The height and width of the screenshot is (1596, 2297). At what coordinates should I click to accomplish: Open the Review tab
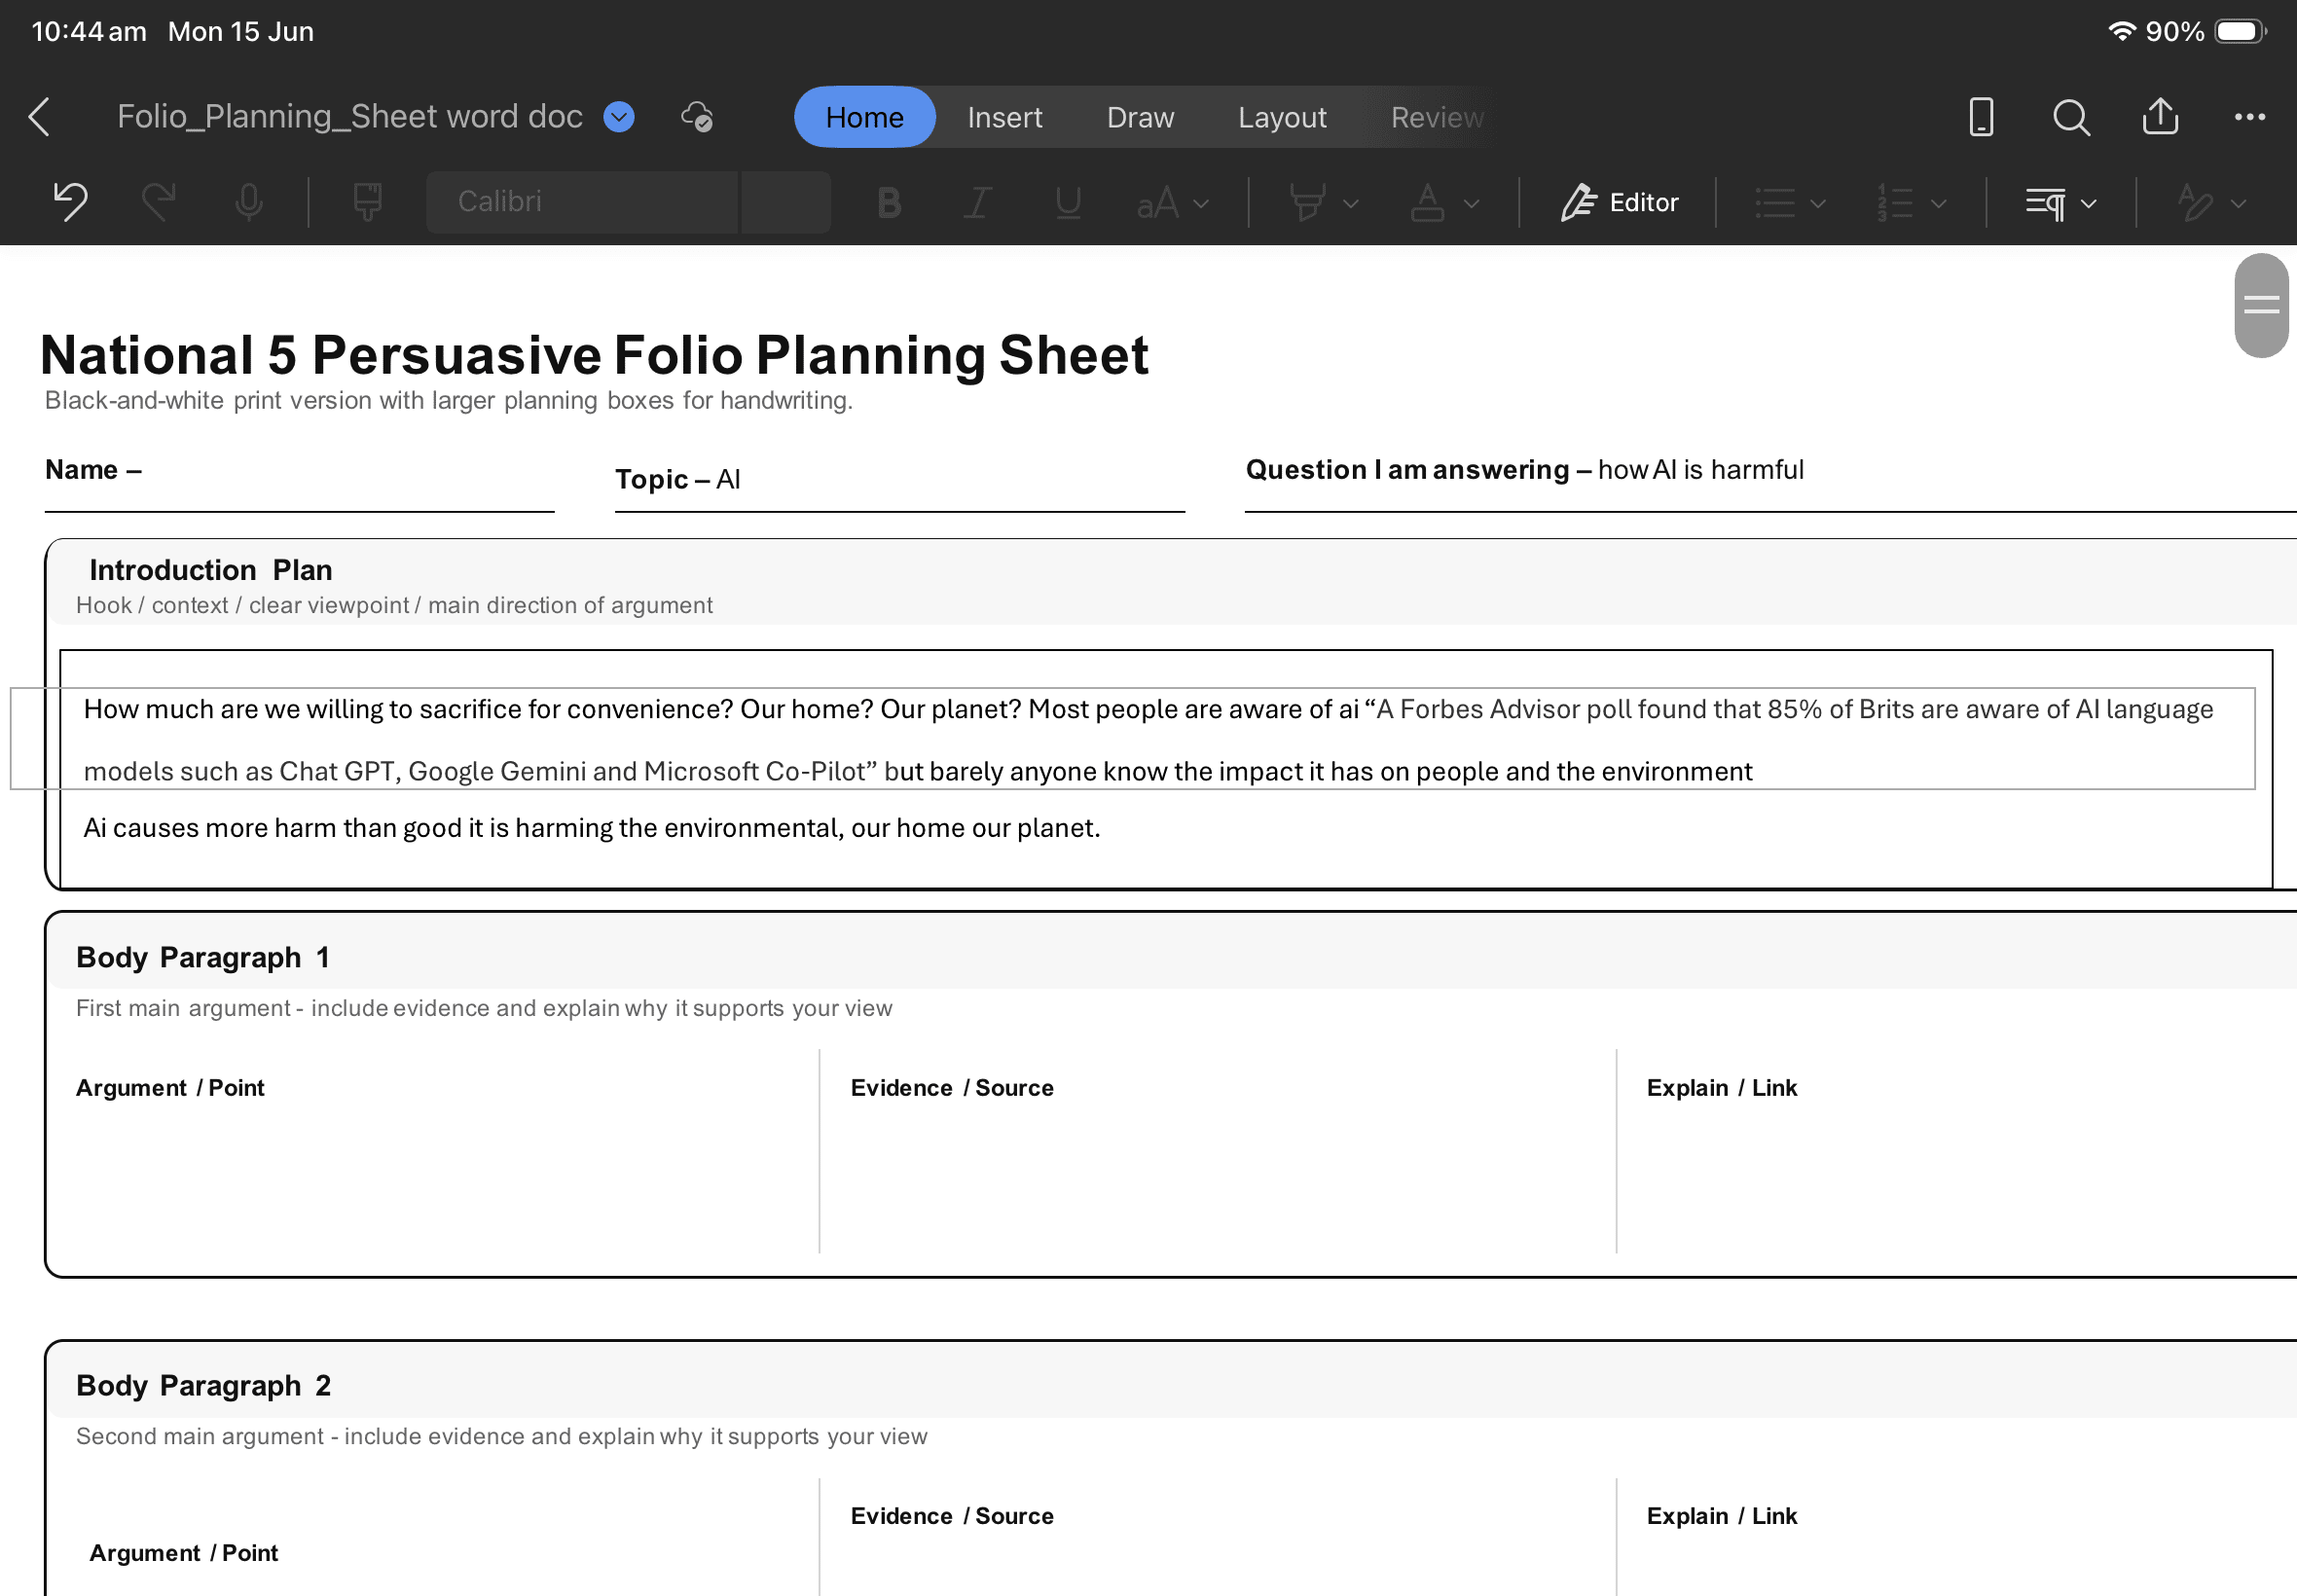[x=1437, y=117]
